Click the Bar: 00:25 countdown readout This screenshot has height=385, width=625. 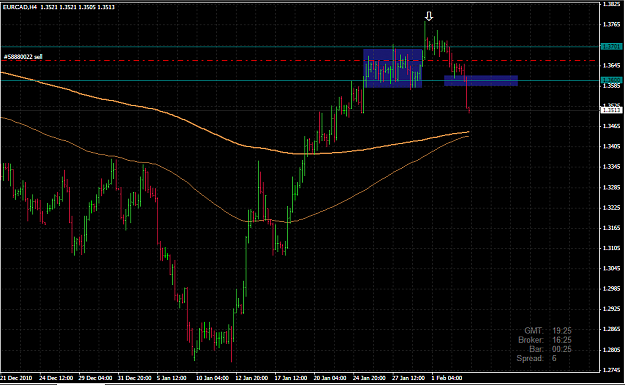point(550,349)
